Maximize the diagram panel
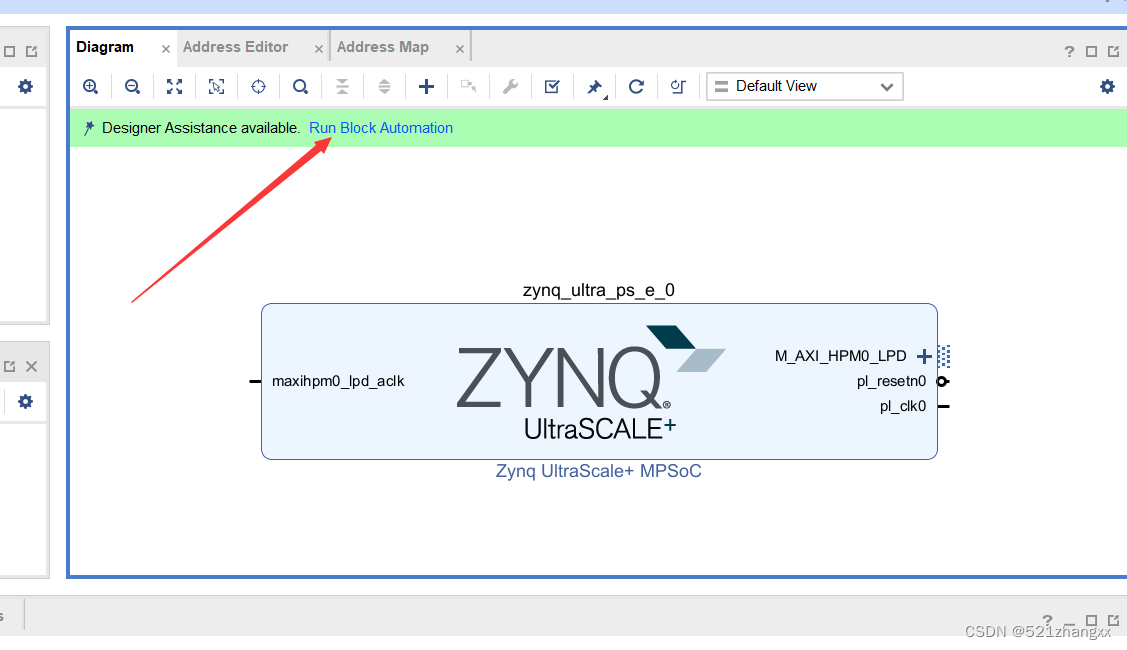This screenshot has width=1127, height=650. pyautogui.click(x=1091, y=52)
